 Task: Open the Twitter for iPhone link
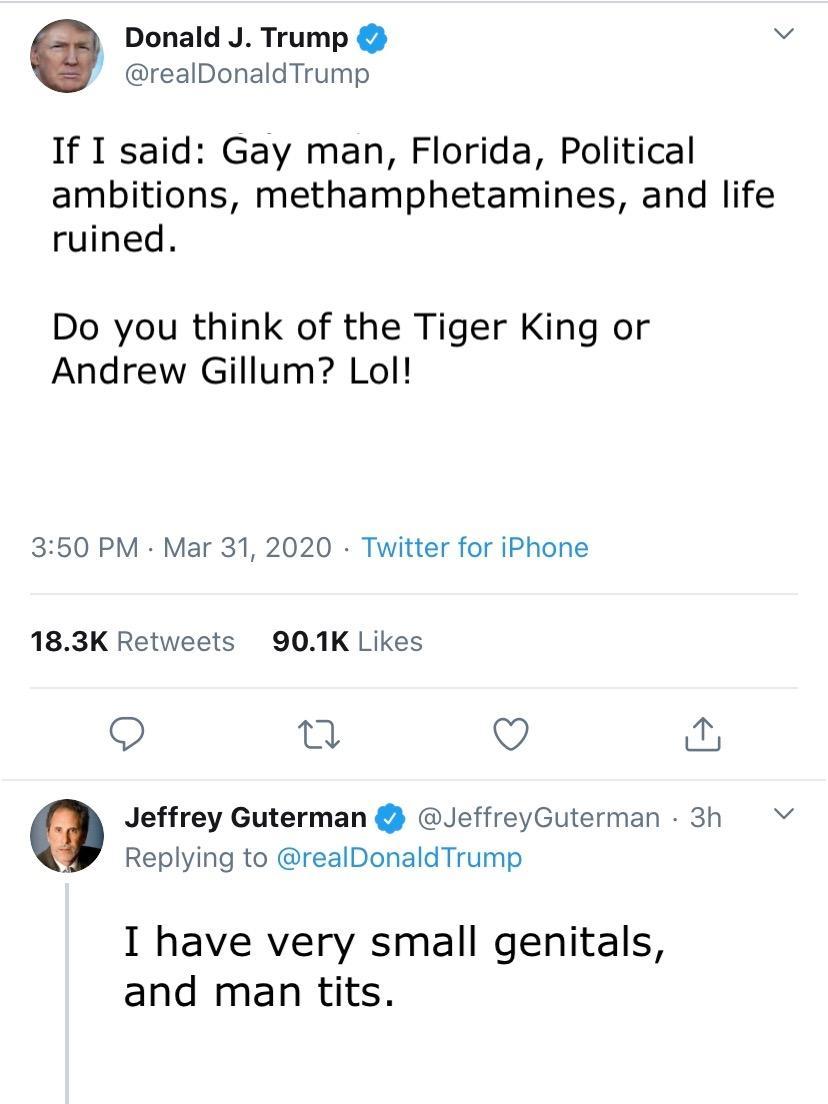[x=475, y=548]
